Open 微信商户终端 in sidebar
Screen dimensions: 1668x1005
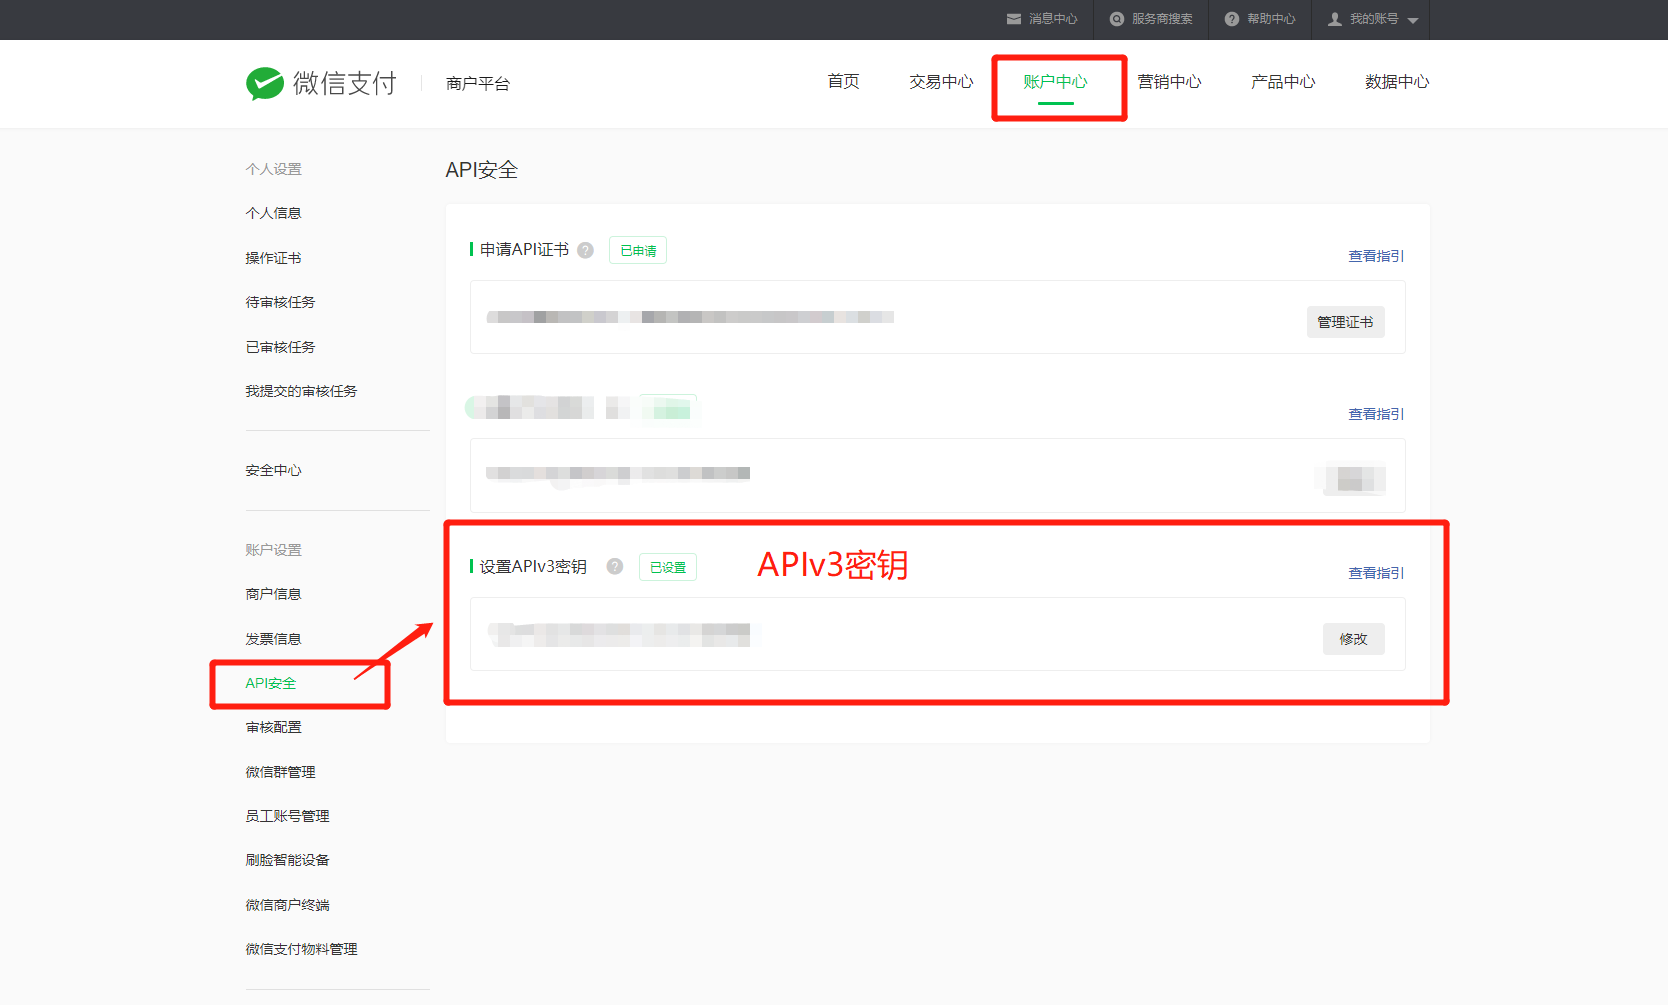tap(287, 905)
